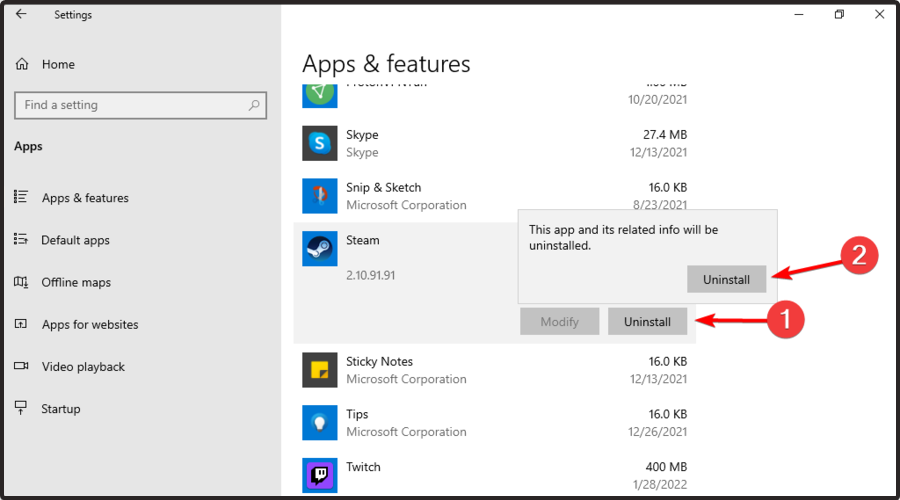Click the Steam app icon
The width and height of the screenshot is (900, 500).
click(x=320, y=249)
